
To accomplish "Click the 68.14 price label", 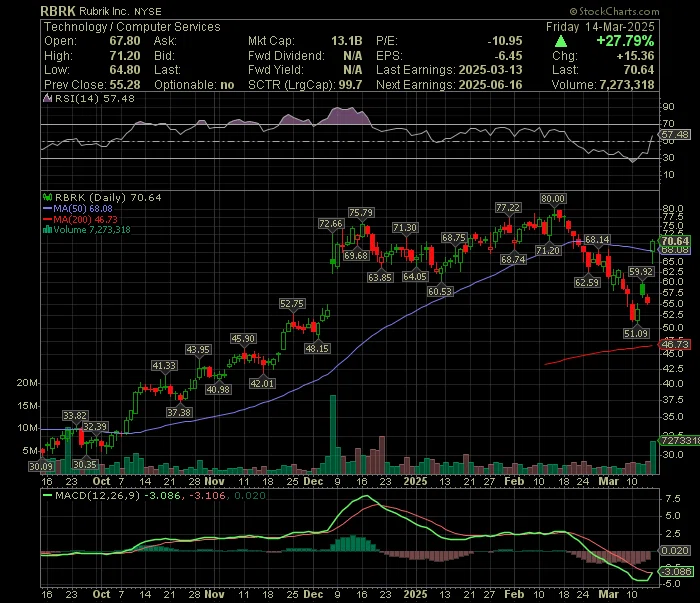I will [x=597, y=240].
